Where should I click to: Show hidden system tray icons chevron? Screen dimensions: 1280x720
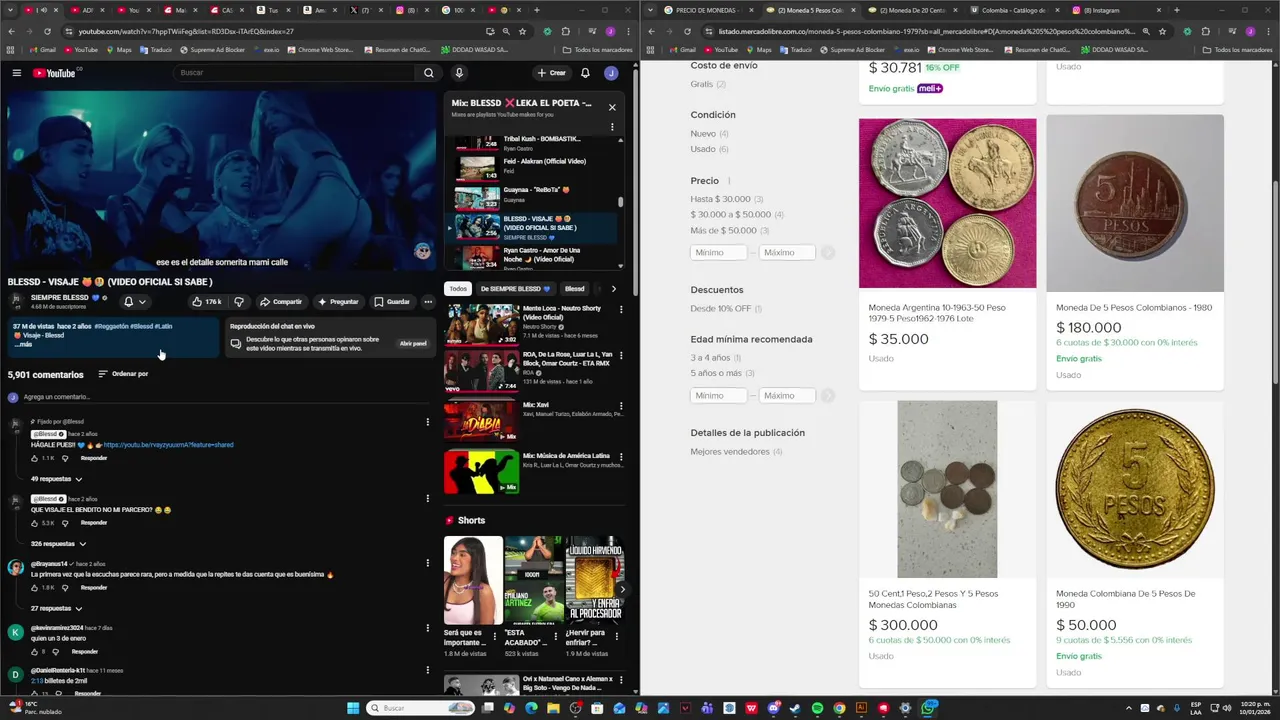pos(1129,708)
